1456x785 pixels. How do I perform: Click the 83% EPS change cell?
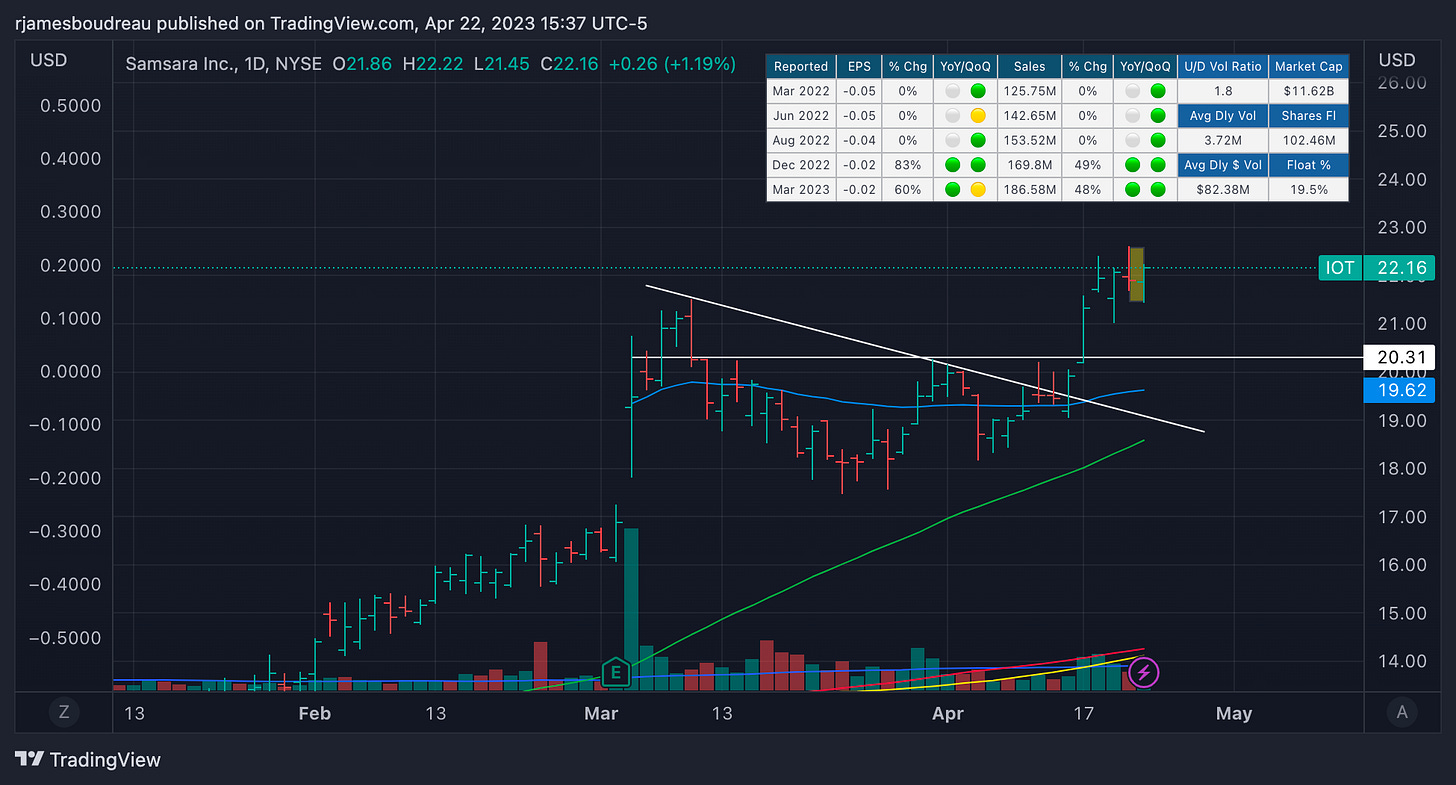pos(908,165)
